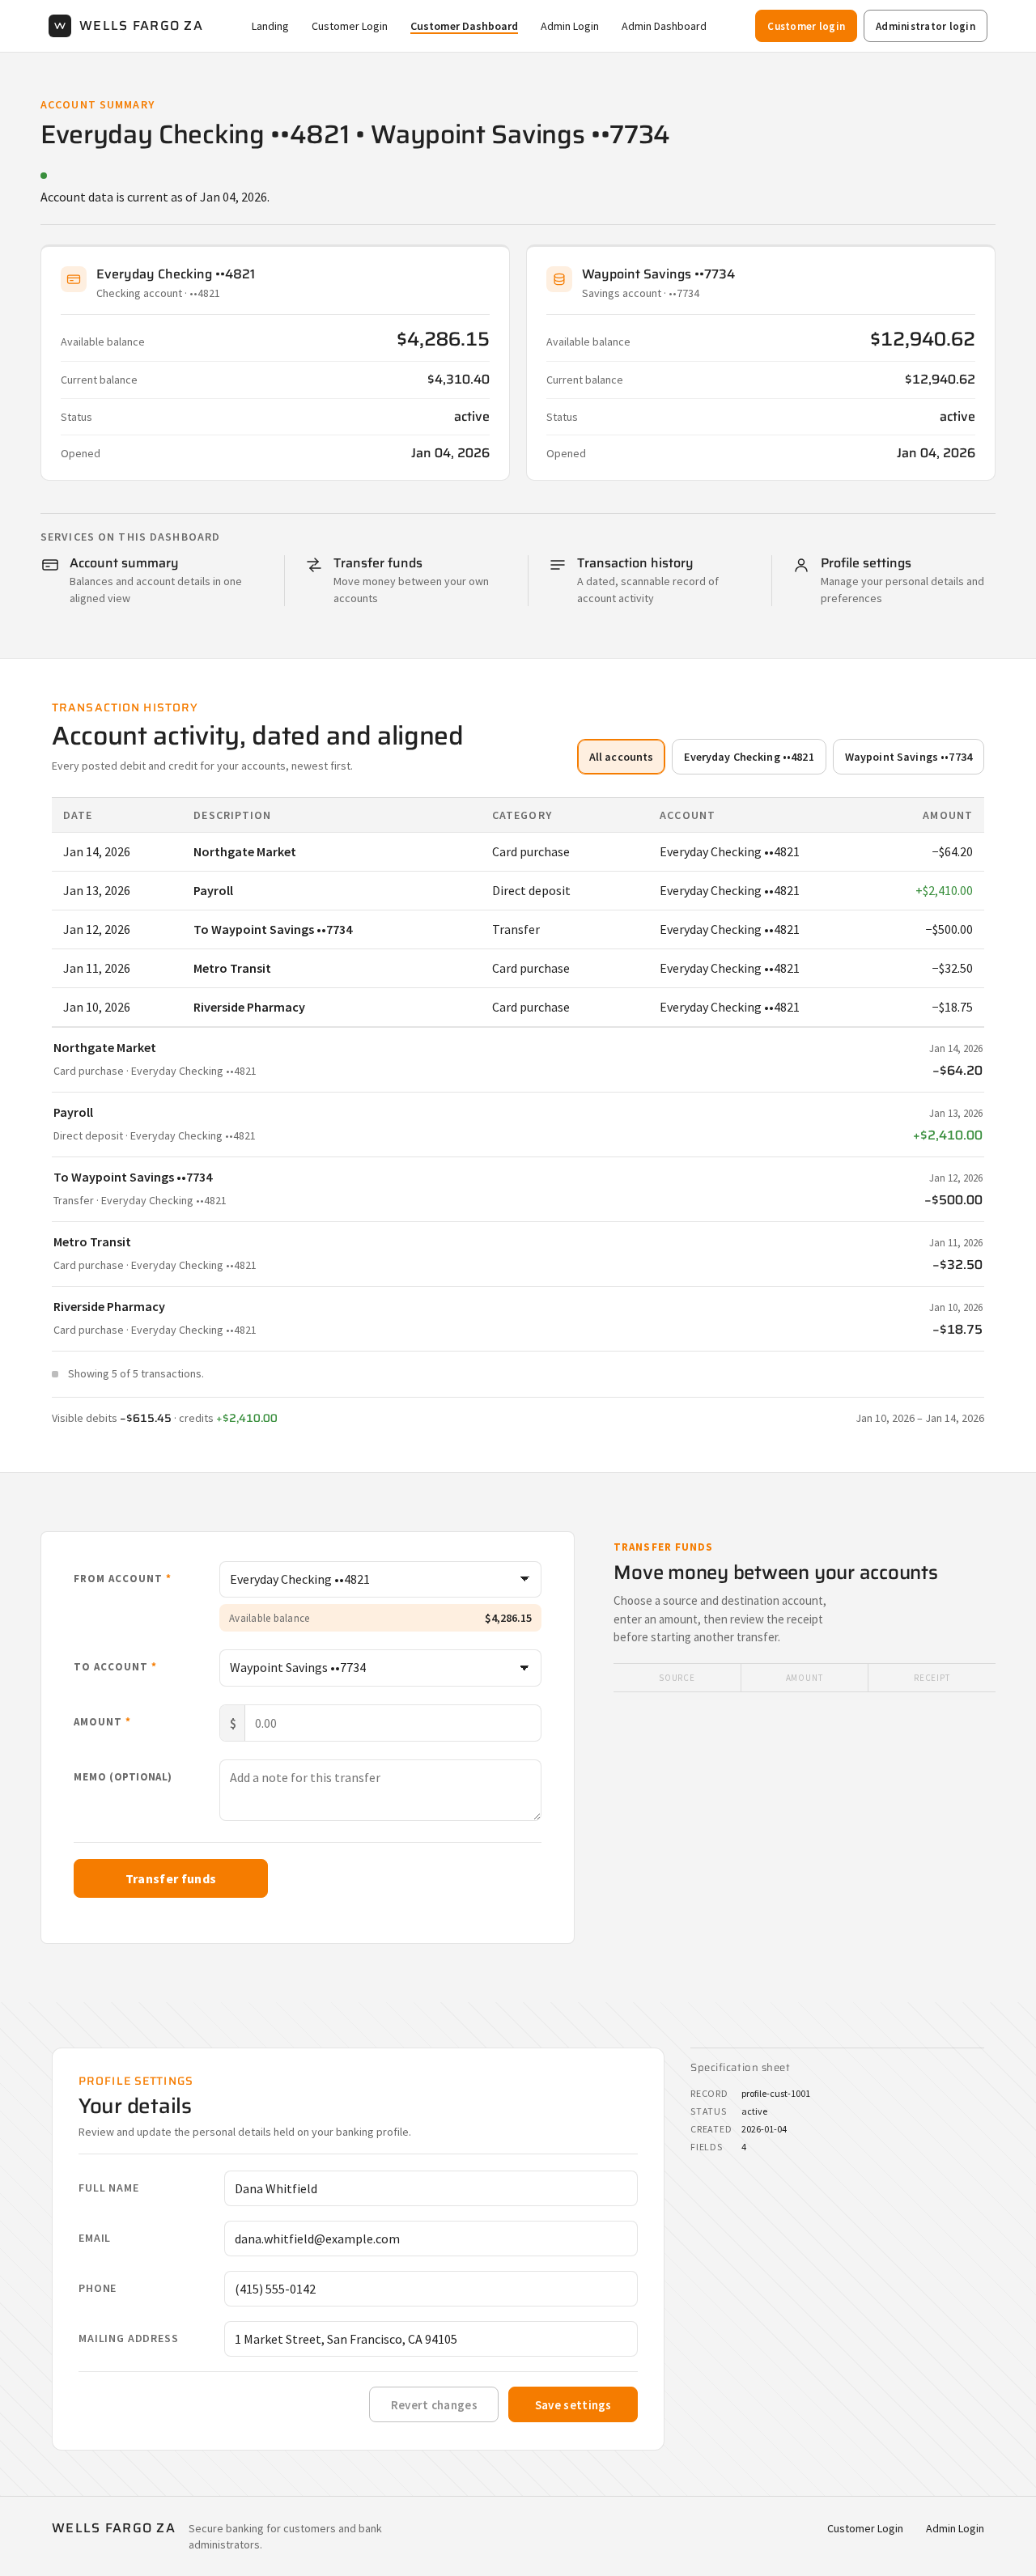Click the Everyday Checking card icon
This screenshot has width=1036, height=2576.
click(73, 280)
